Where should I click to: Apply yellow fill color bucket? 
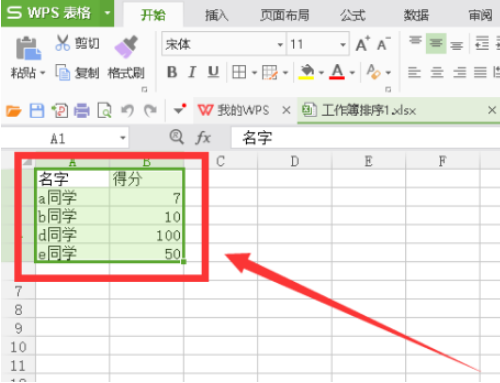point(307,72)
